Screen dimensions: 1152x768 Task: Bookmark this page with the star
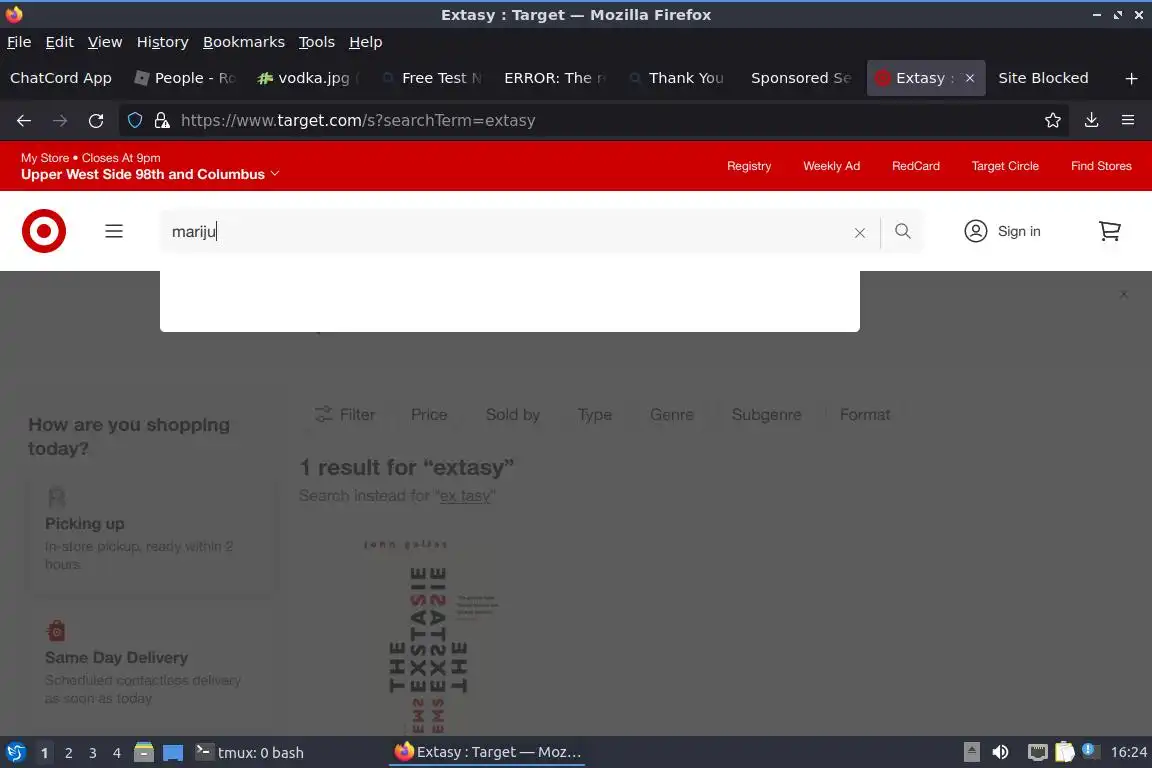[1053, 121]
